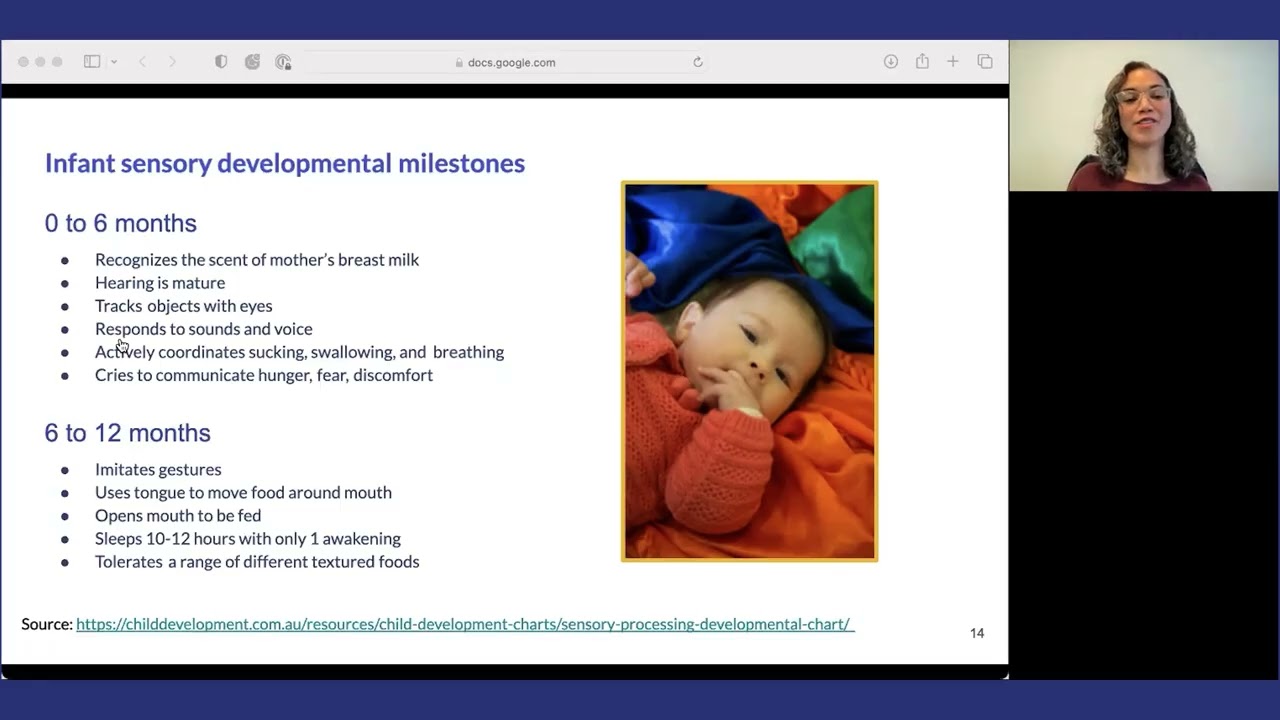Focus the docs.google.com address bar
This screenshot has width=1280, height=720.
tap(505, 62)
